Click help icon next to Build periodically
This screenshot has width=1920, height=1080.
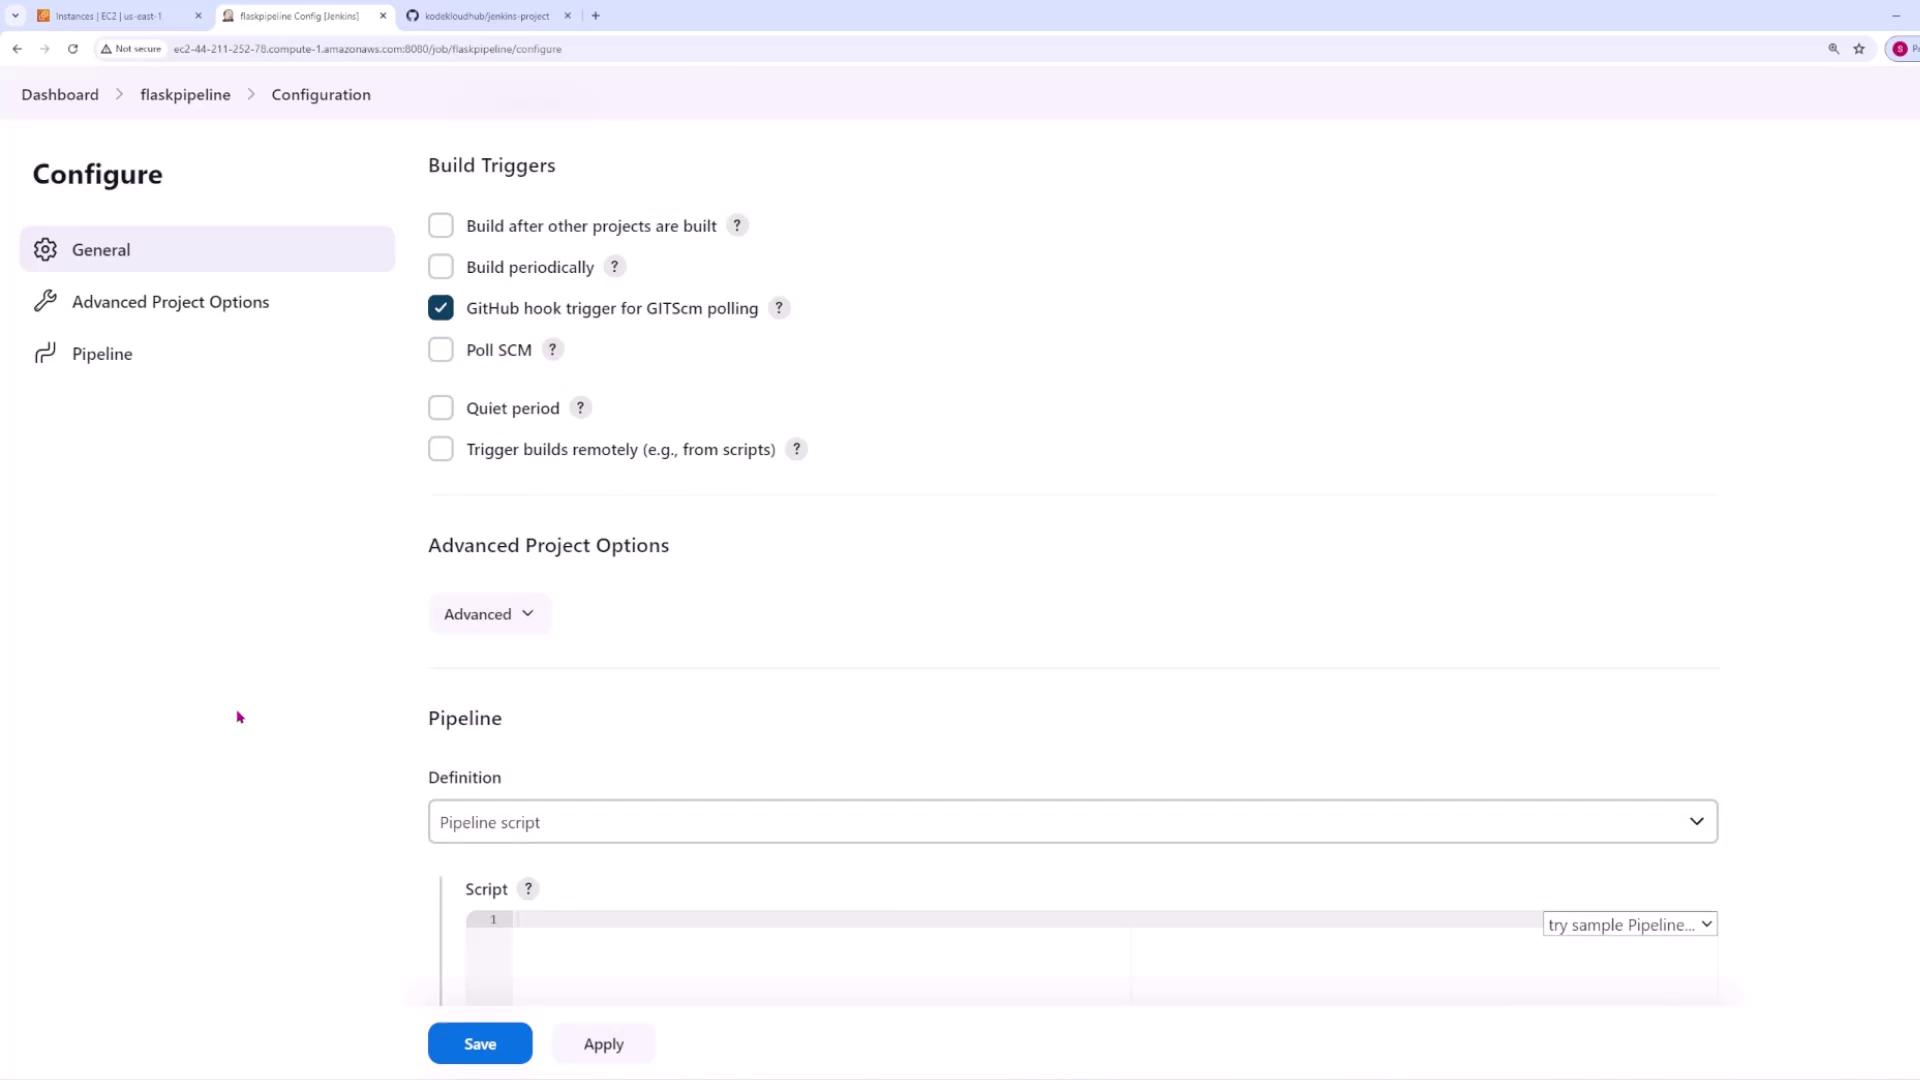tap(615, 267)
